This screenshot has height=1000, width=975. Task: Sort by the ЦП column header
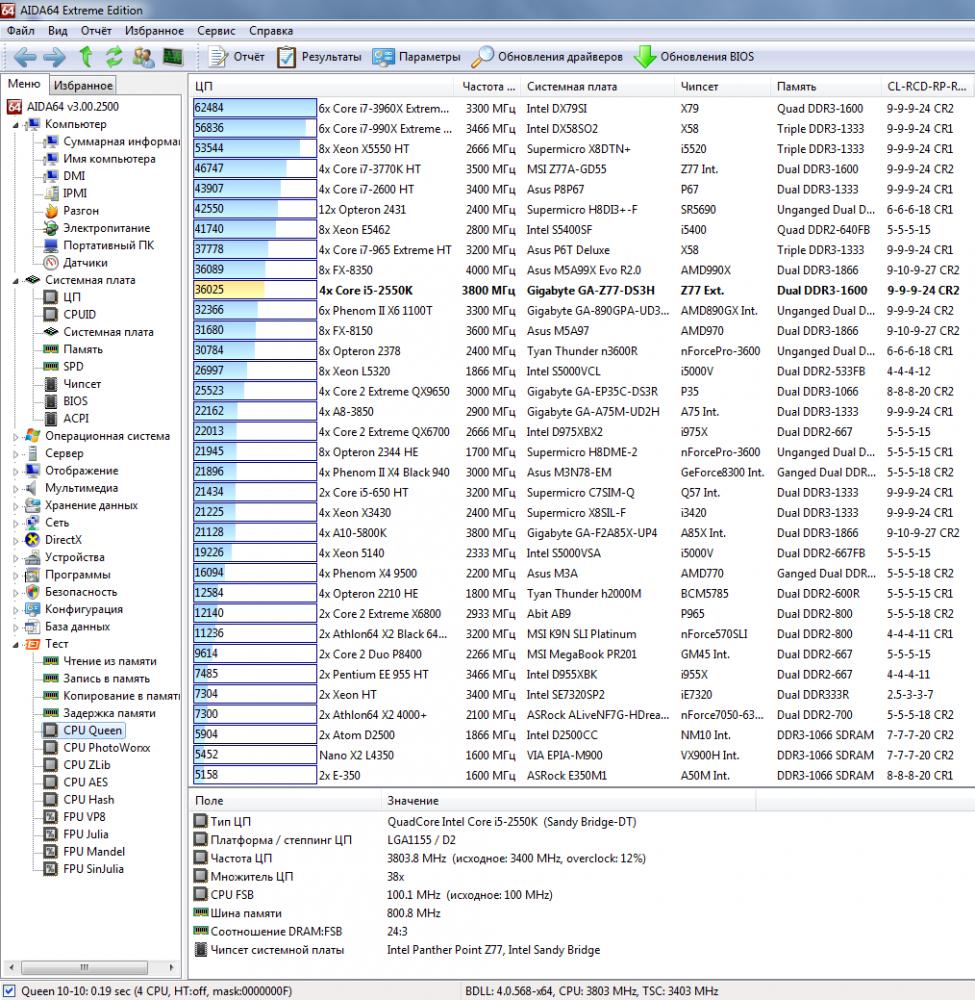(322, 86)
